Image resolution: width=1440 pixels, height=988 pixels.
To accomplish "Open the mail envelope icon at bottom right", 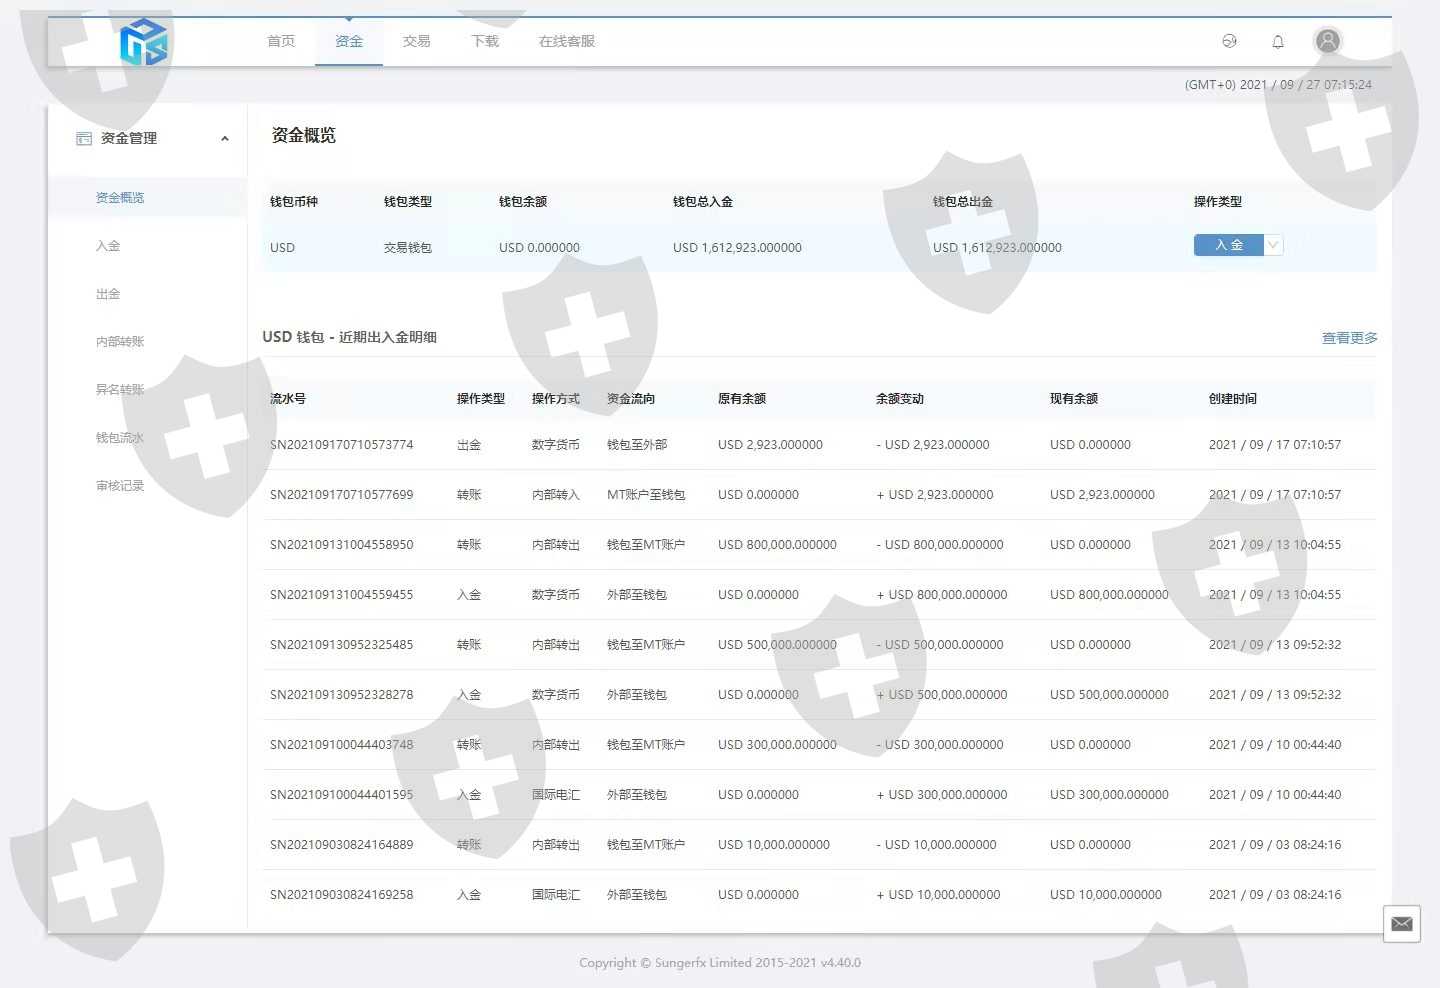I will coord(1402,923).
